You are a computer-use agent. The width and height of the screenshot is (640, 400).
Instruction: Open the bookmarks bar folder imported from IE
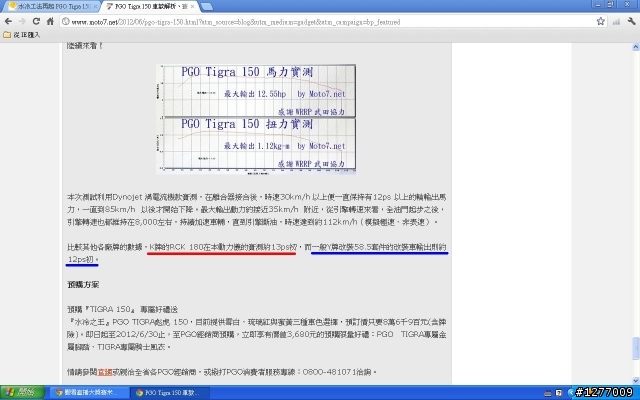click(22, 35)
